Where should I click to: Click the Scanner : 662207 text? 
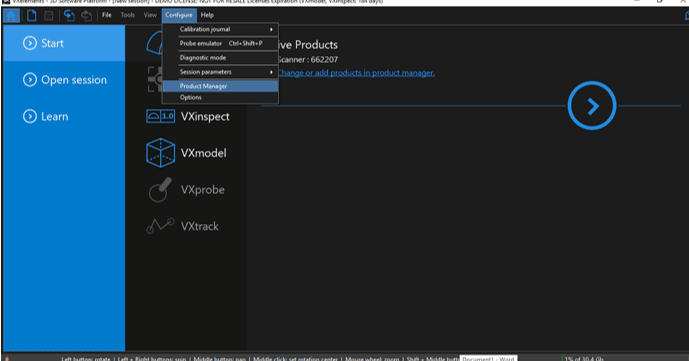click(308, 59)
